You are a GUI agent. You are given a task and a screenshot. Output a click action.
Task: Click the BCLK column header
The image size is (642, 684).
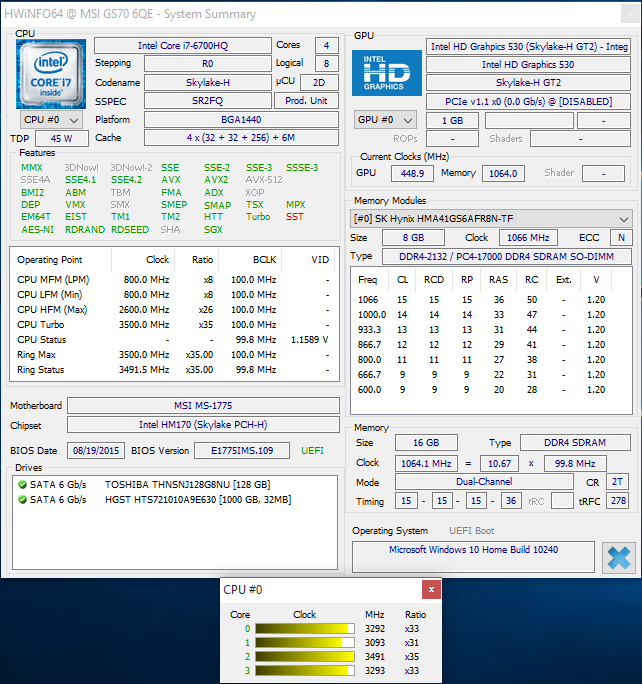pos(264,260)
